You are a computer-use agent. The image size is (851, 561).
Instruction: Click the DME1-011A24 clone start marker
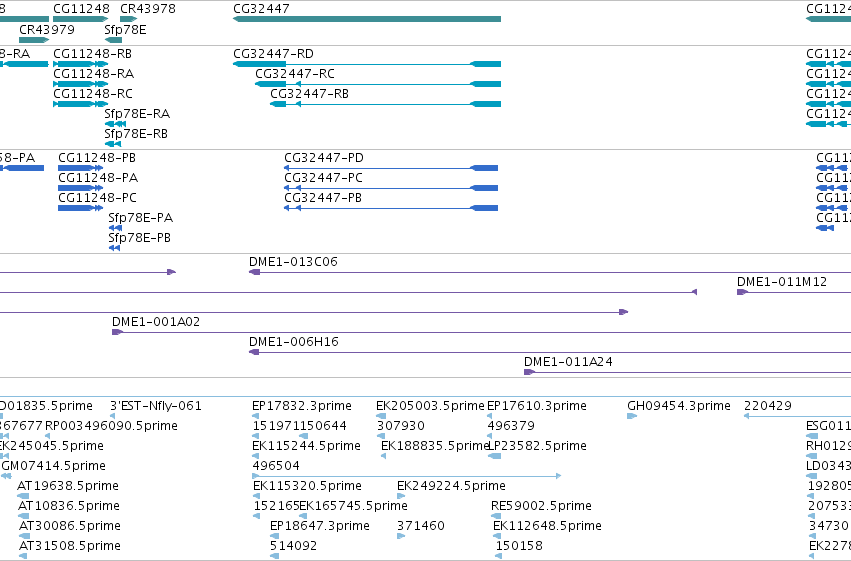tap(529, 372)
